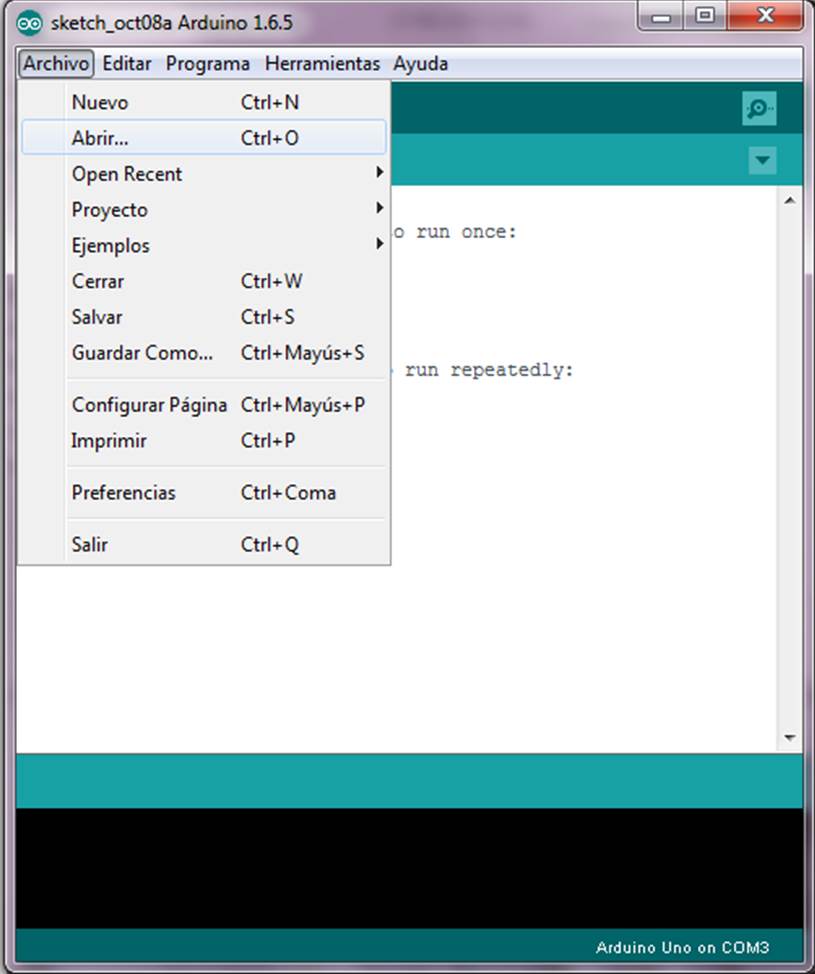Close the Arduino window
Viewport: 815px width, 974px height.
765,16
